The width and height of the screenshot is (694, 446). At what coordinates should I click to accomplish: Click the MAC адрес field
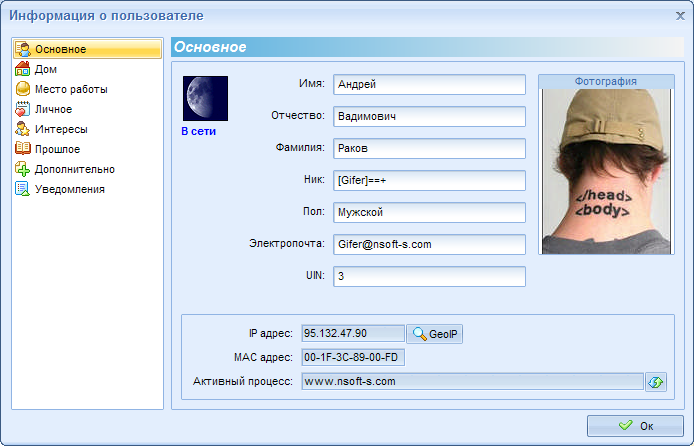tap(353, 357)
